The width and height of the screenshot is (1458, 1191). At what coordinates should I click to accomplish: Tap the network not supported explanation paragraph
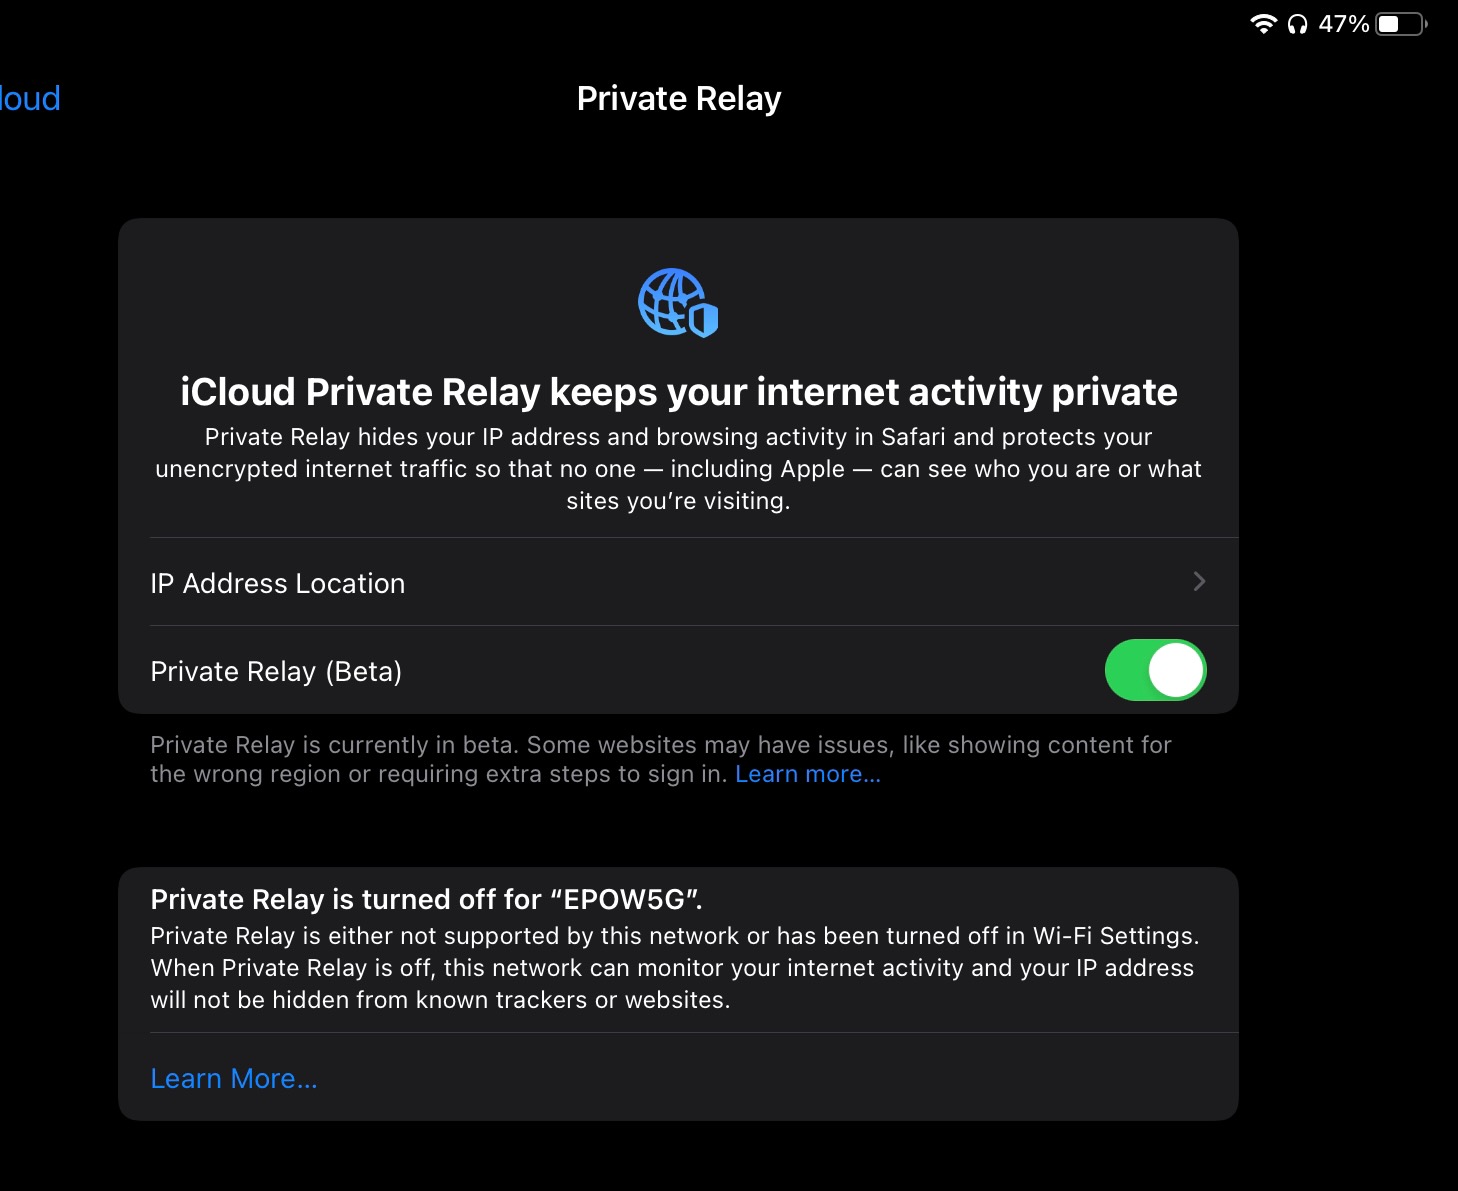[675, 968]
